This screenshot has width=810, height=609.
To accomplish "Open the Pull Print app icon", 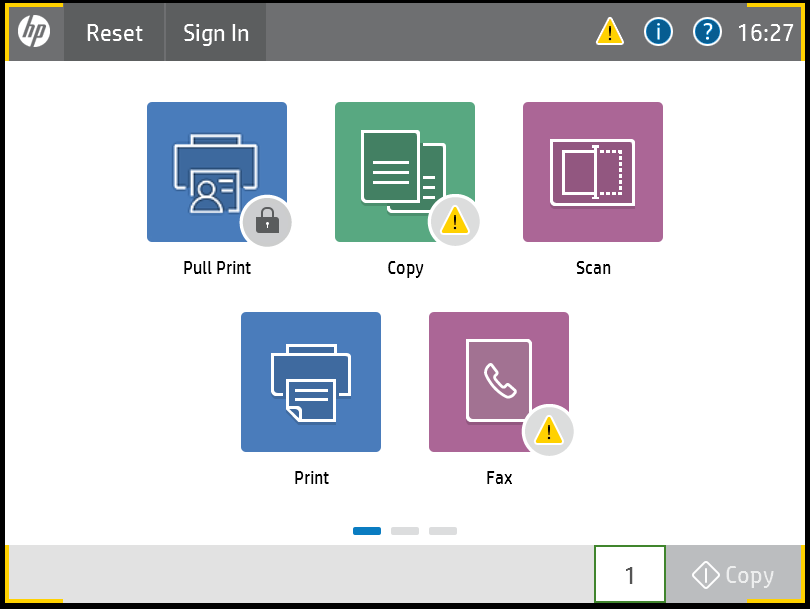I will [216, 171].
